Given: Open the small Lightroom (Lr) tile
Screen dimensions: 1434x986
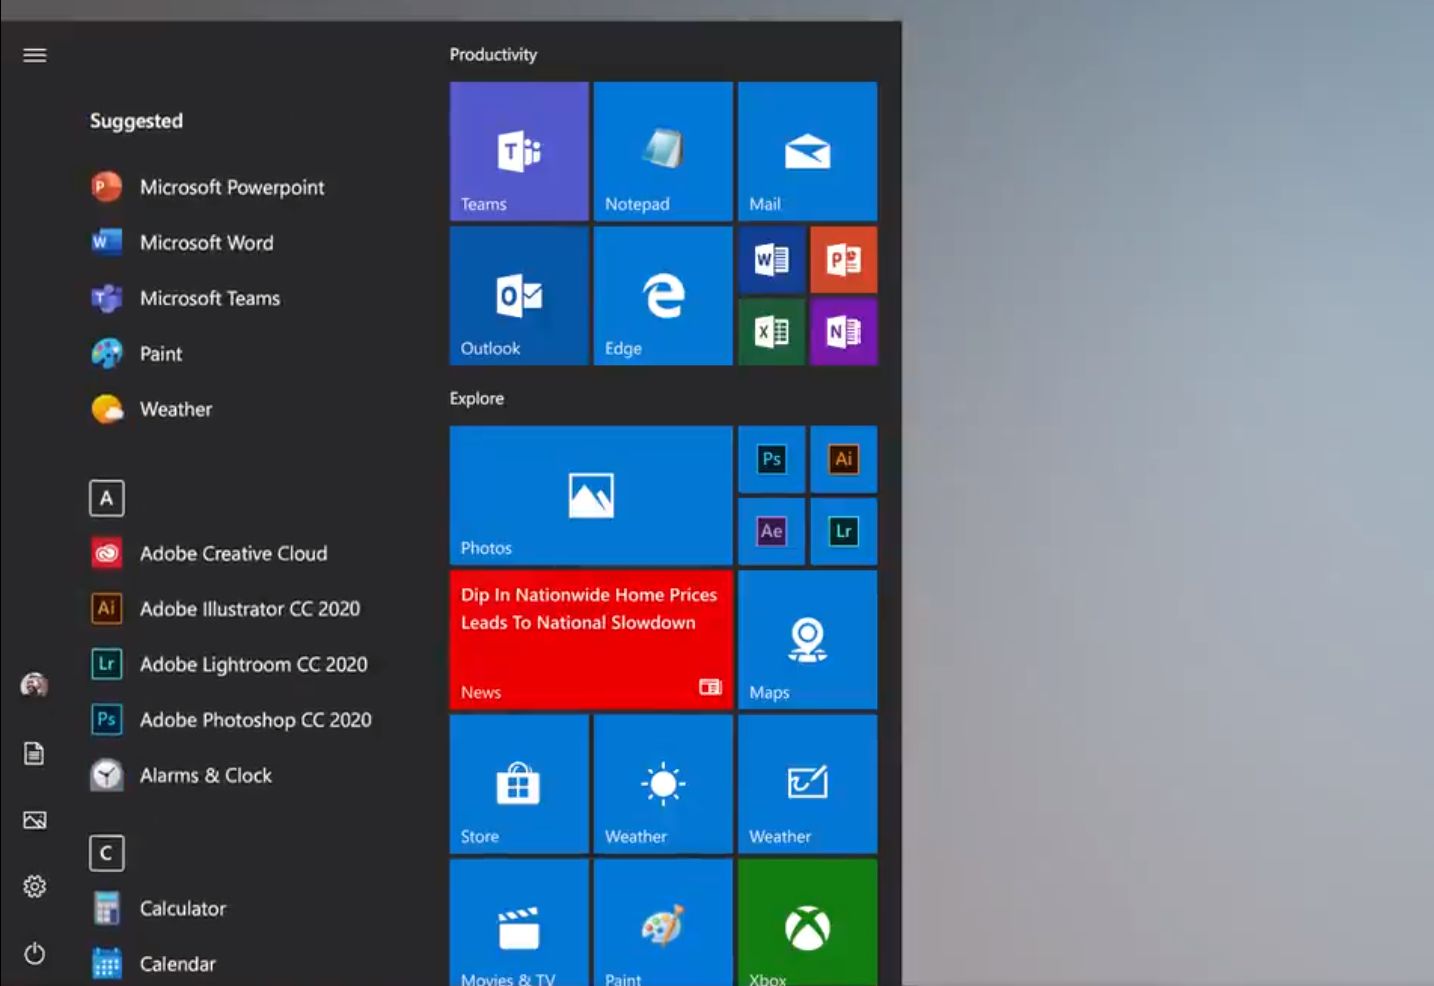Looking at the screenshot, I should click(x=843, y=532).
